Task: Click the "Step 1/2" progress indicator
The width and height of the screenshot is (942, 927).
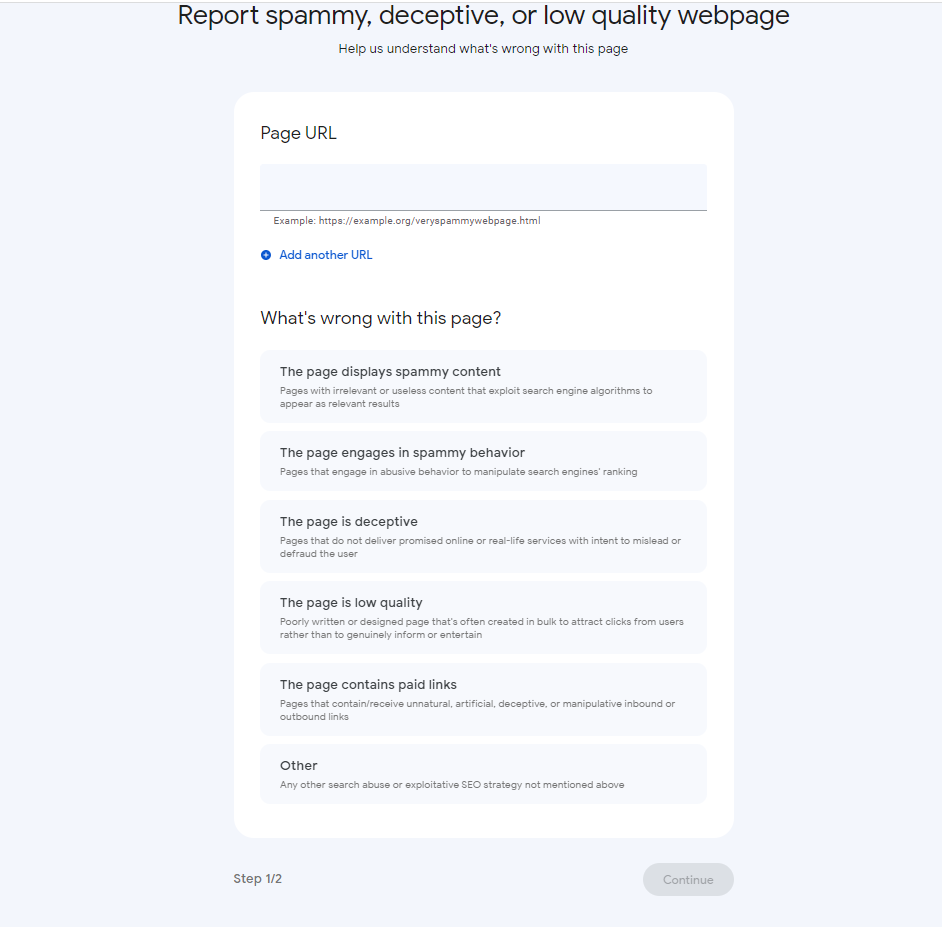Action: [258, 879]
